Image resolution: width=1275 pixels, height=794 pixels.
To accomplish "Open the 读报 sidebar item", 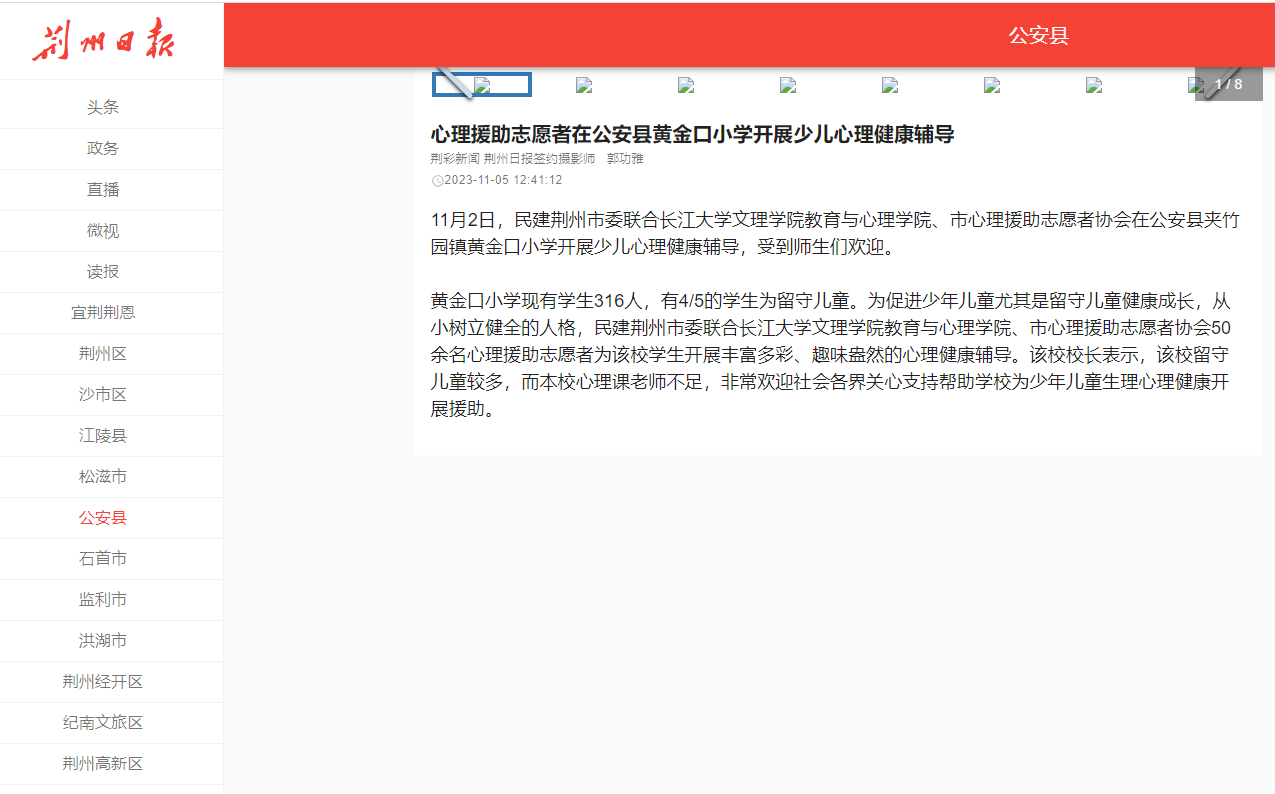I will (103, 271).
